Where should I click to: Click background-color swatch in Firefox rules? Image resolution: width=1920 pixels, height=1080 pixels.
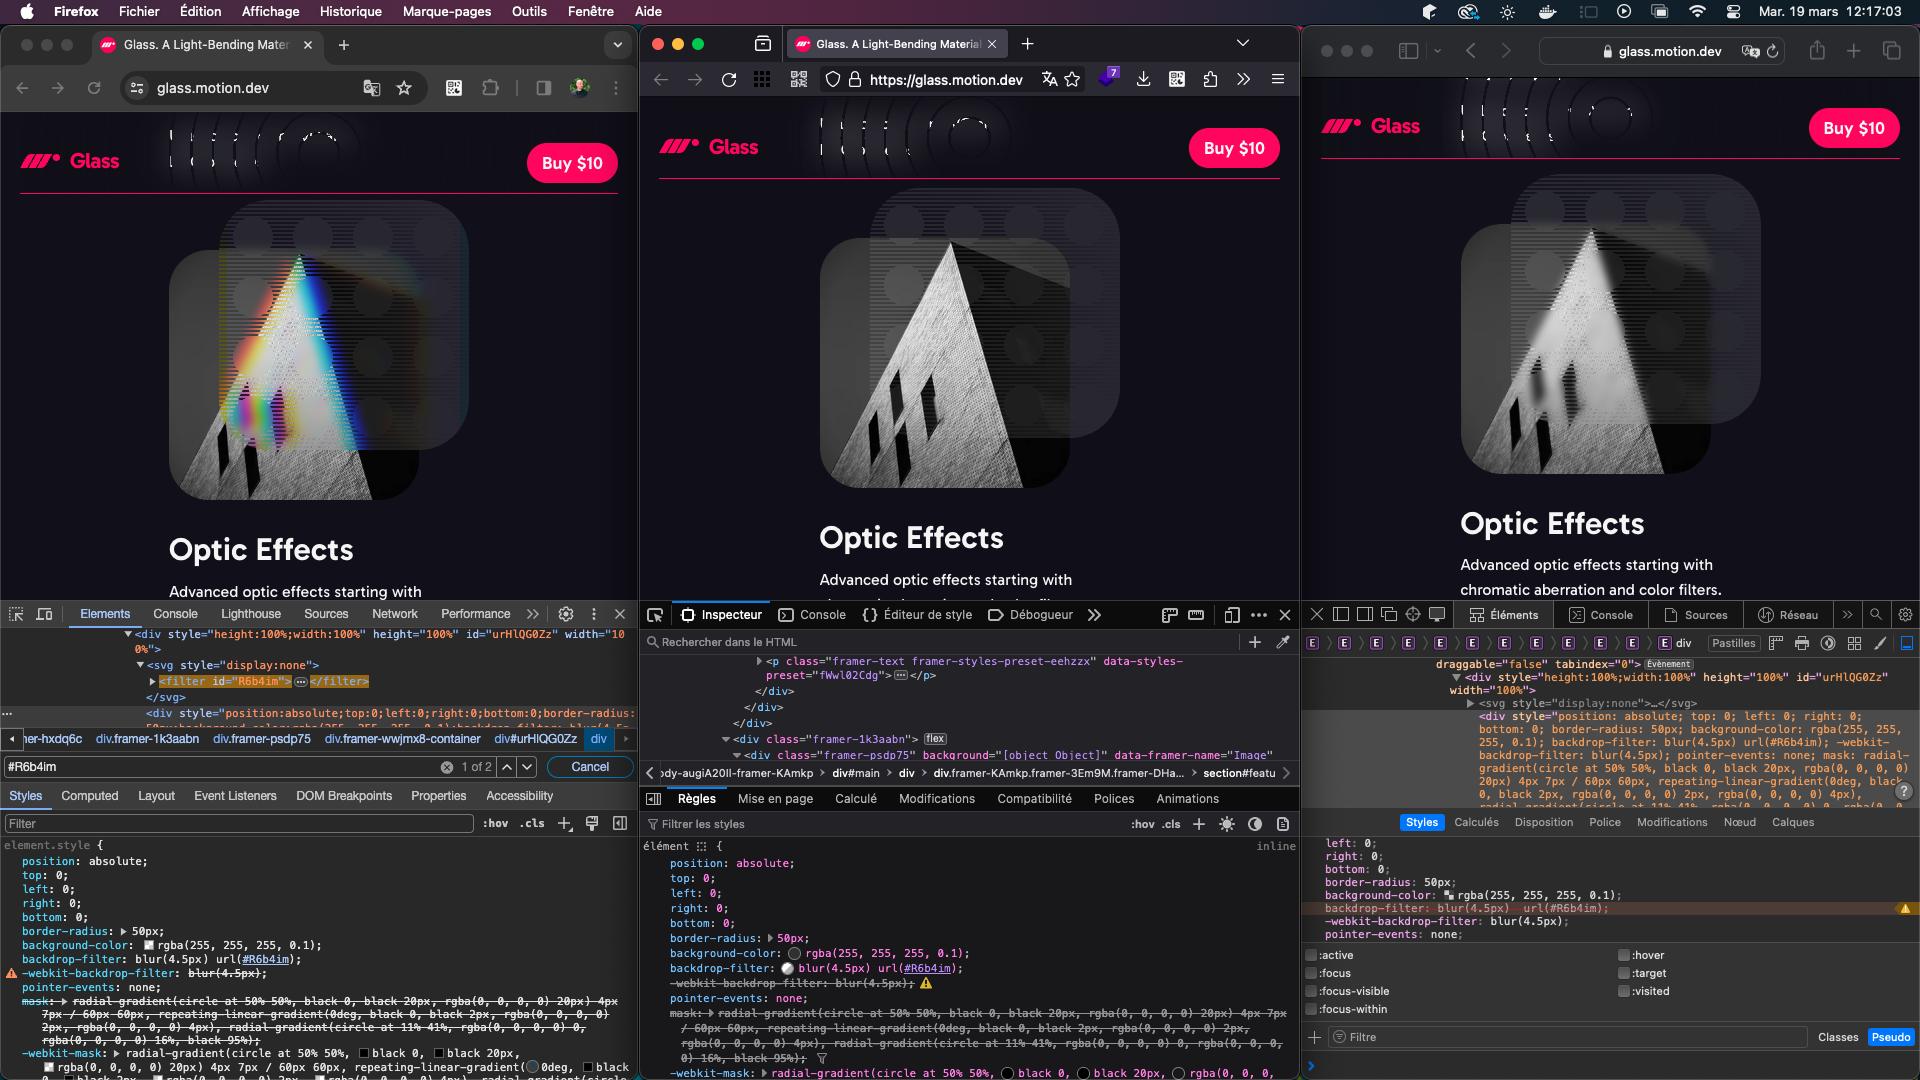pos(795,953)
